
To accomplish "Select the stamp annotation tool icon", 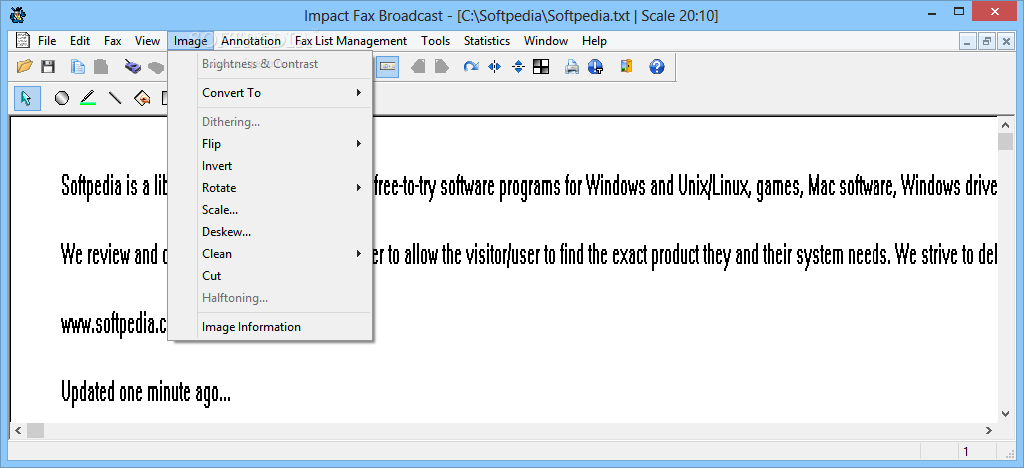I will coord(142,98).
